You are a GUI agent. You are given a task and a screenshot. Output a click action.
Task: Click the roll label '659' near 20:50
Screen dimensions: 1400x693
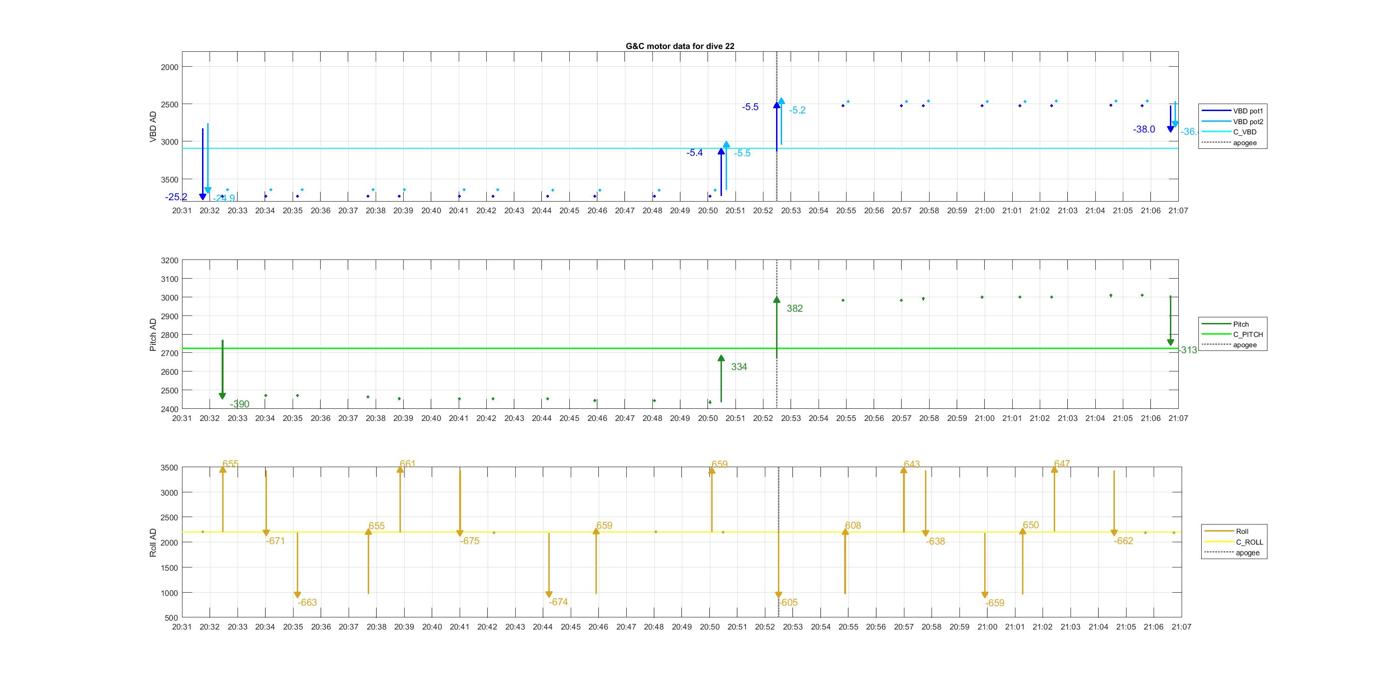click(720, 464)
